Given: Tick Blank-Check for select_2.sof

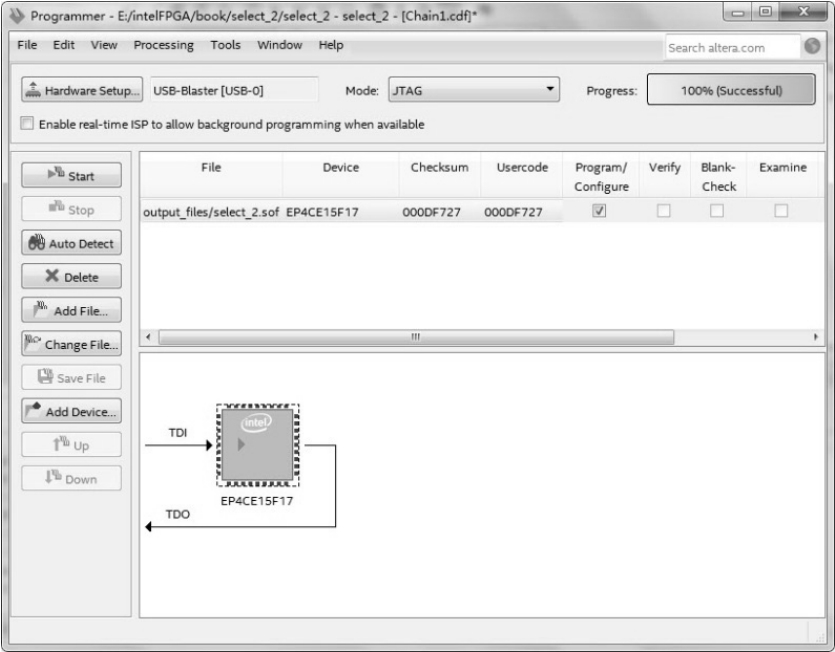Looking at the screenshot, I should [717, 211].
